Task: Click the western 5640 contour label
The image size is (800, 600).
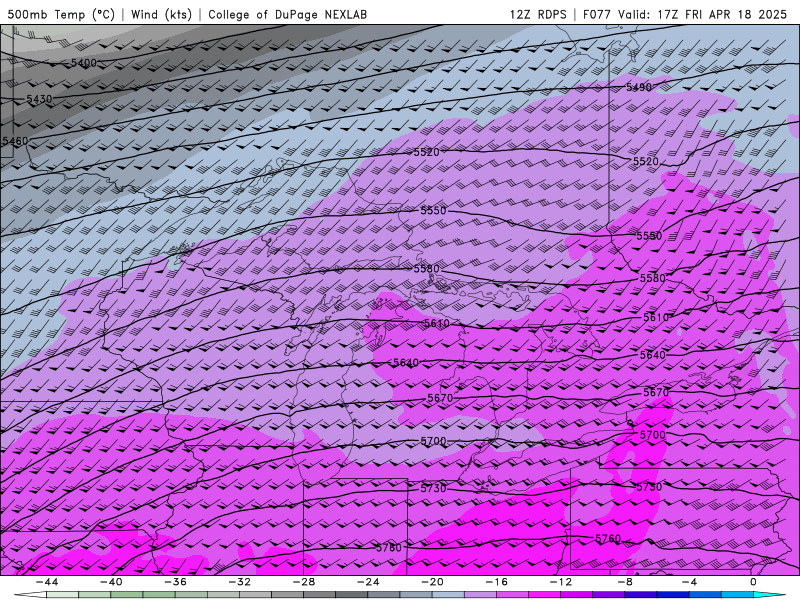Action: 406,362
